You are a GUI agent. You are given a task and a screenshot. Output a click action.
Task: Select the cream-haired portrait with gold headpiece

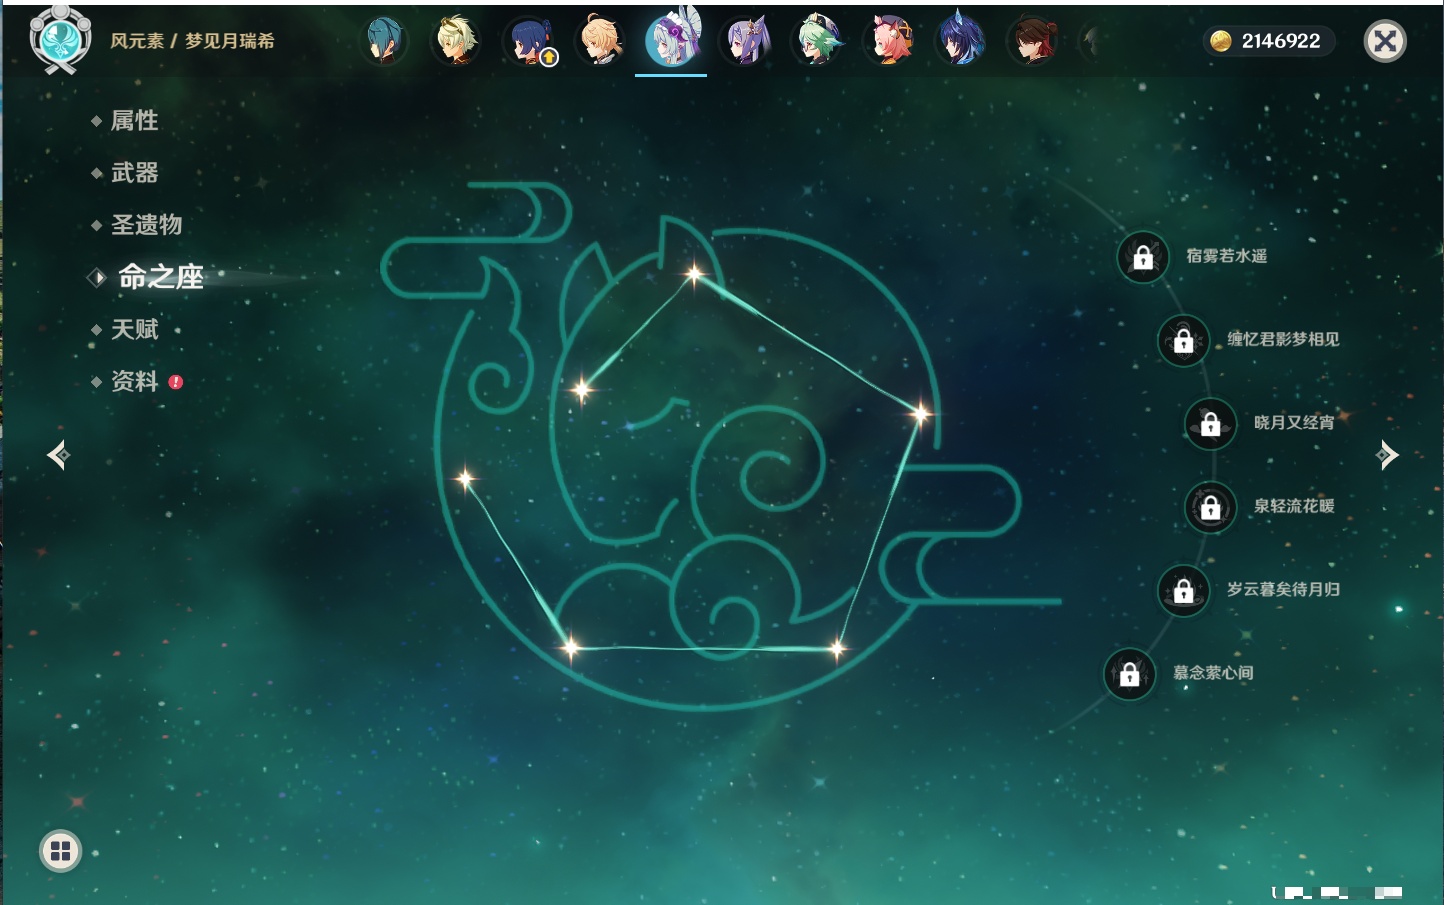457,41
